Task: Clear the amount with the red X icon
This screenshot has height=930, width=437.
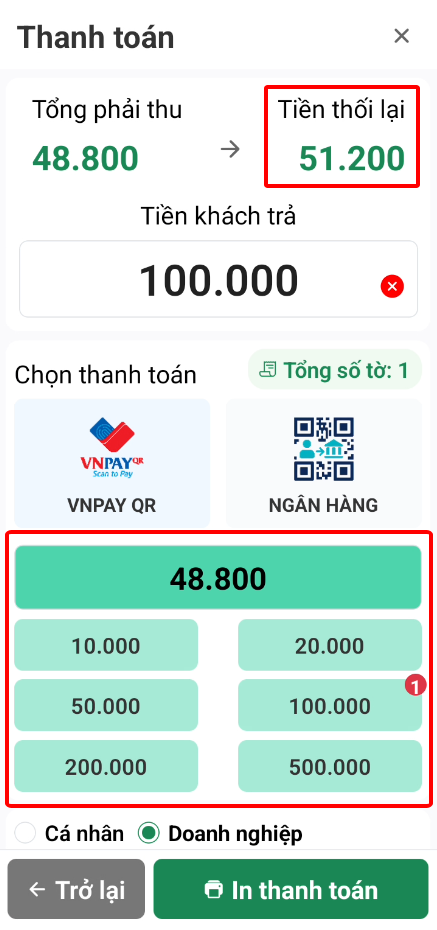Action: 392,287
